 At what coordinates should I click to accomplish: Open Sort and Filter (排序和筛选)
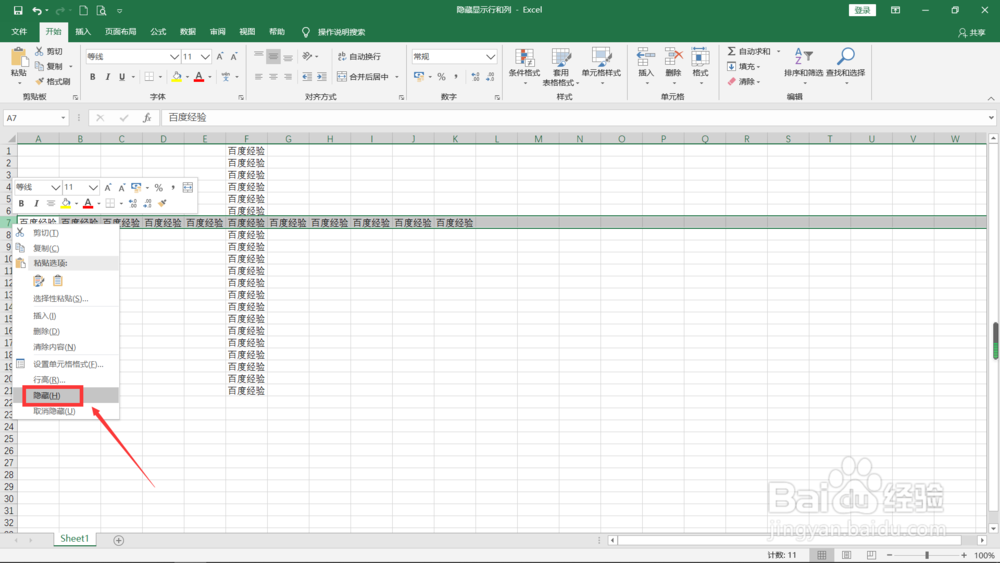pos(803,64)
